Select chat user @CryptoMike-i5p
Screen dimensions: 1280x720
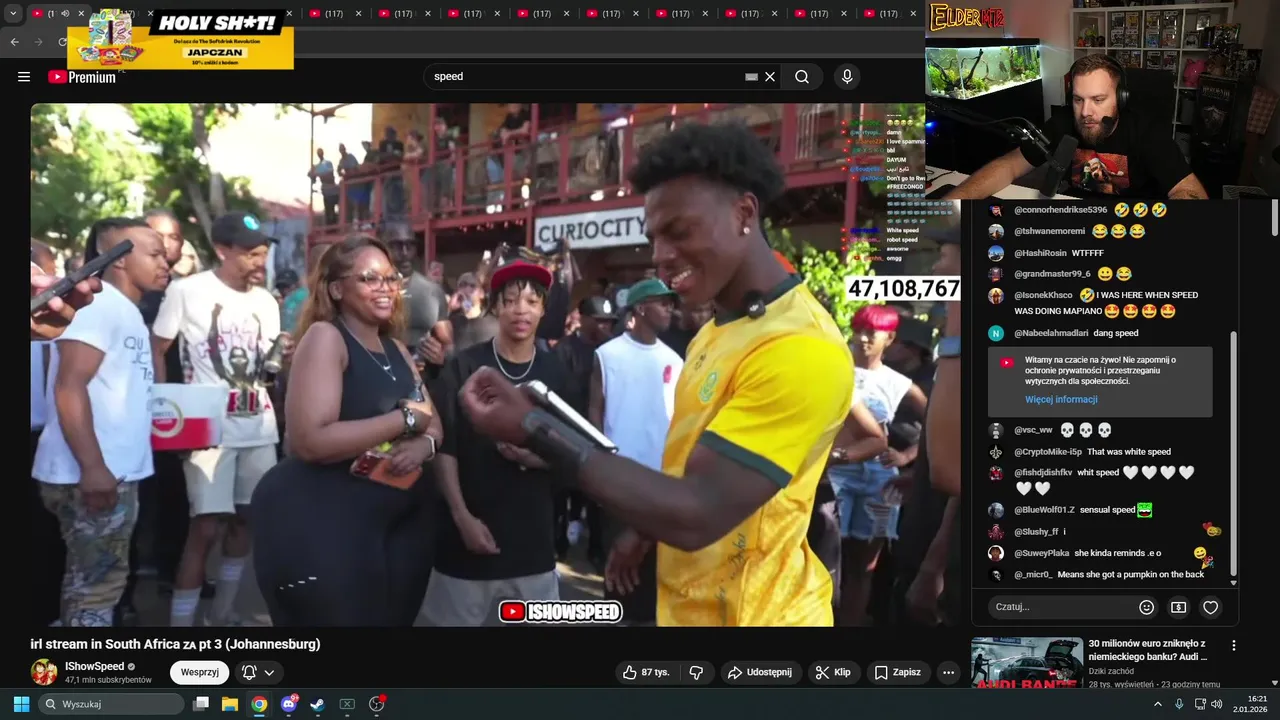click(1048, 452)
